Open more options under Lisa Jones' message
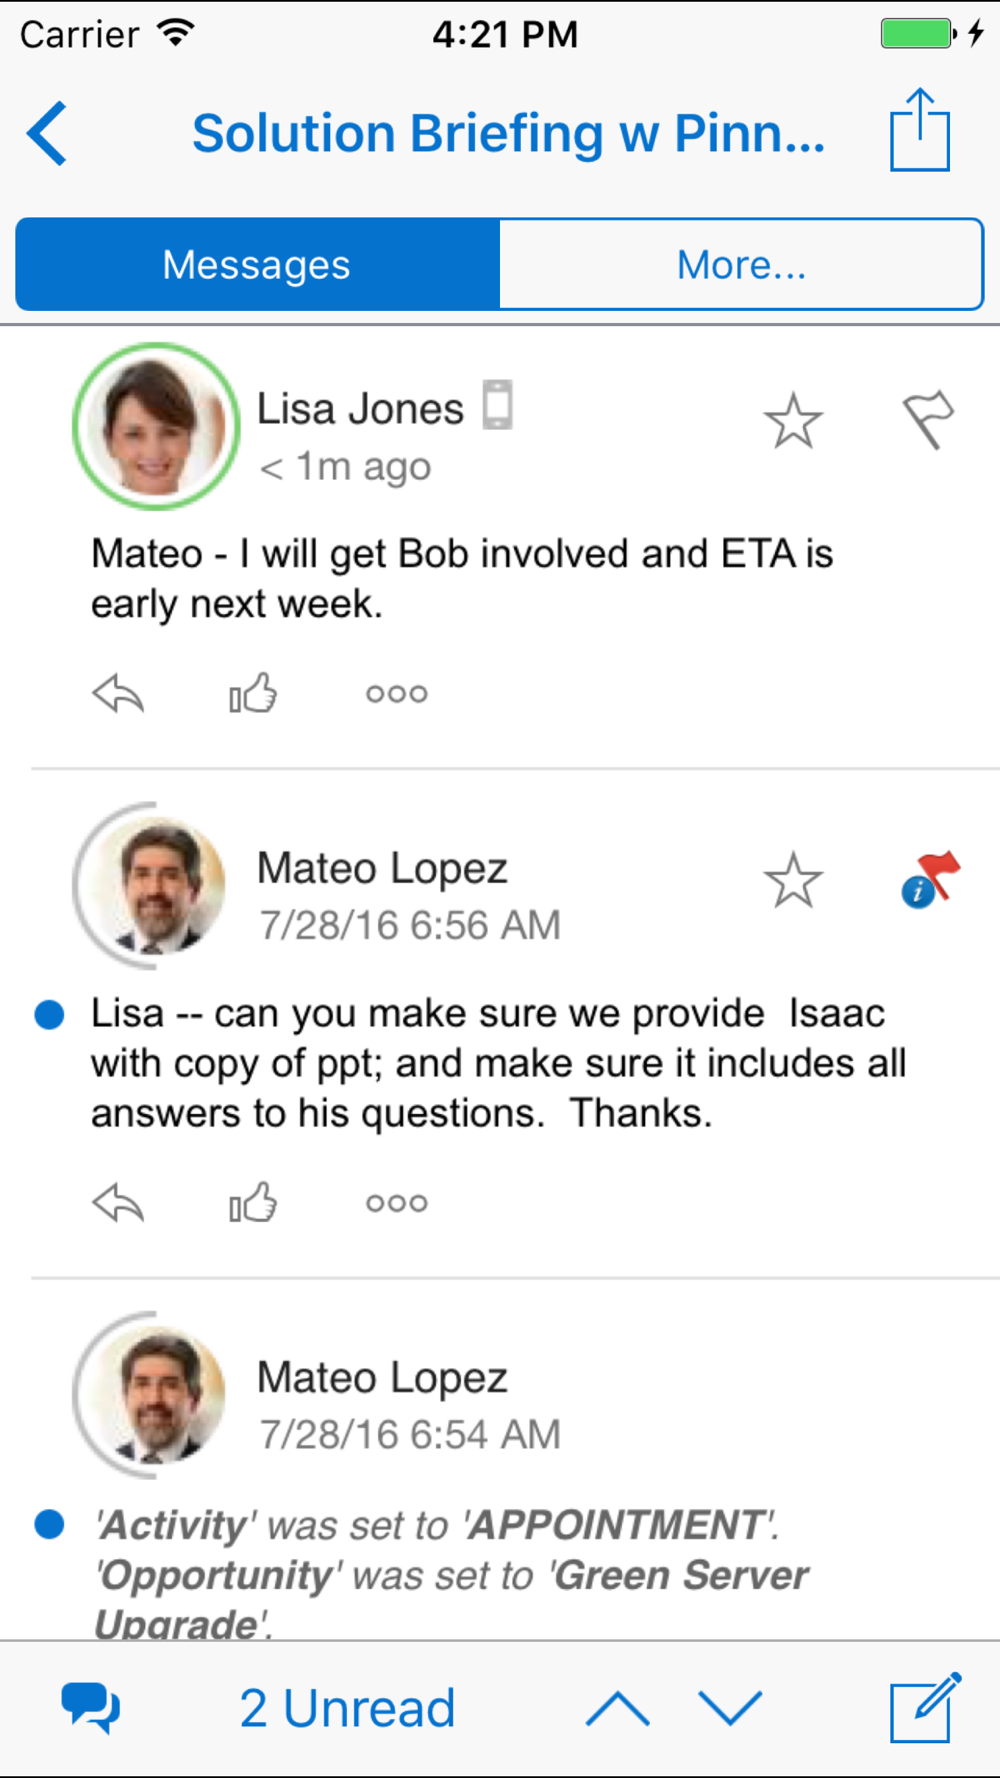1000x1778 pixels. click(396, 693)
